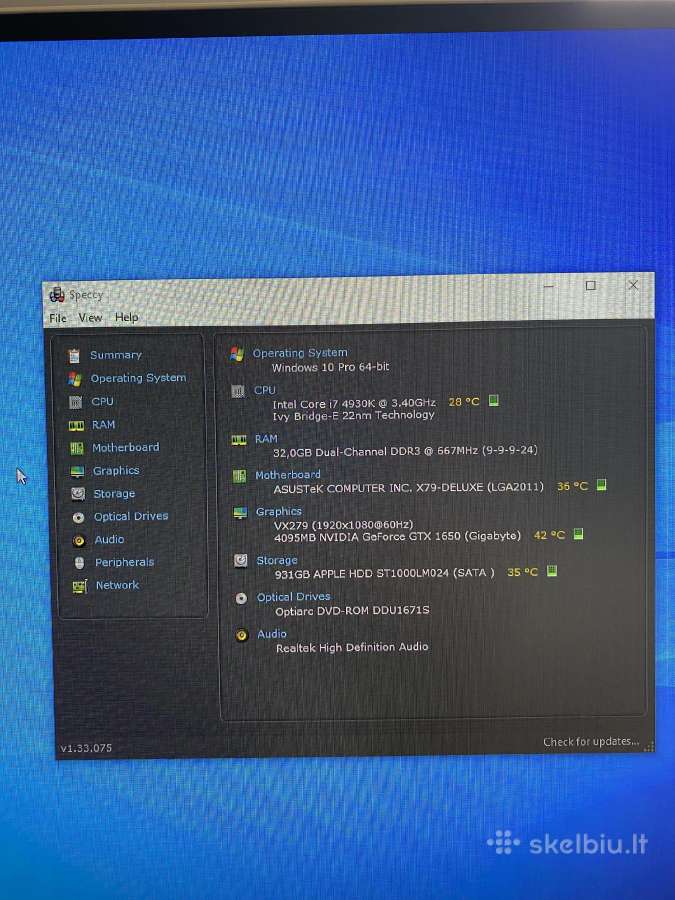The width and height of the screenshot is (675, 900).
Task: Select Peripherals in the sidebar list
Action: point(125,562)
